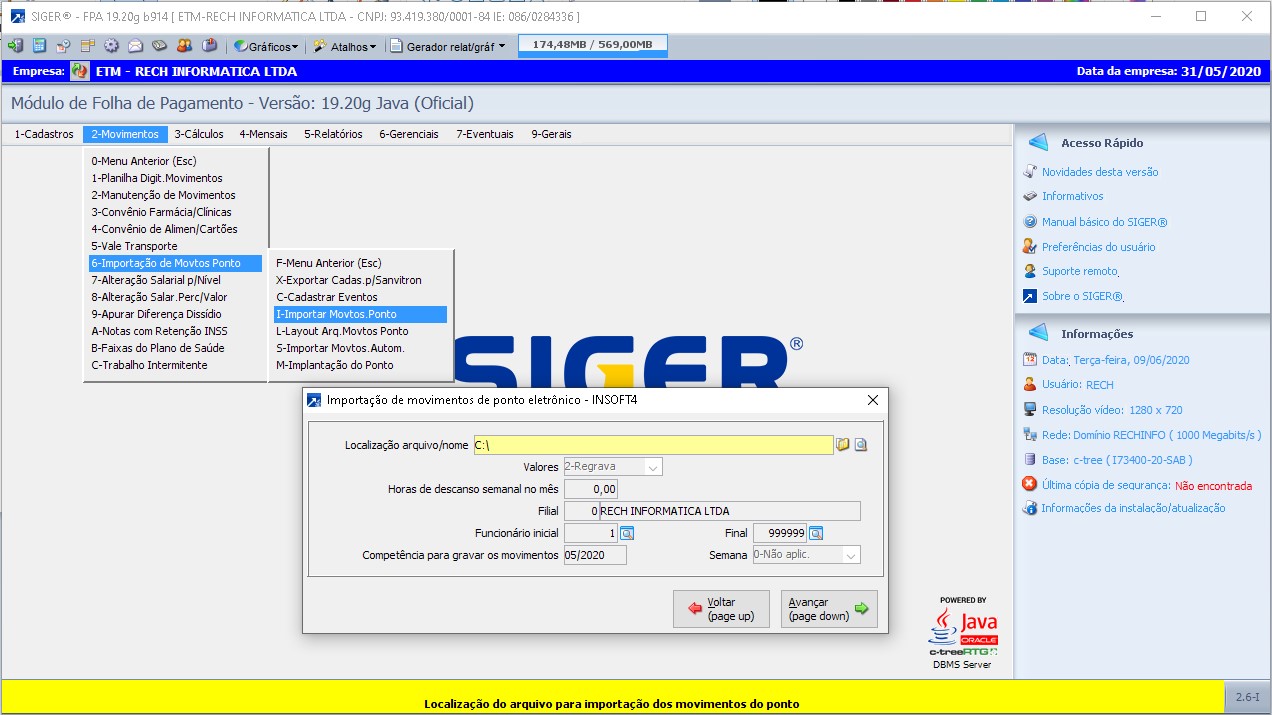Click the exit door icon in toolbar
Image resolution: width=1272 pixels, height=715 pixels.
coord(15,46)
